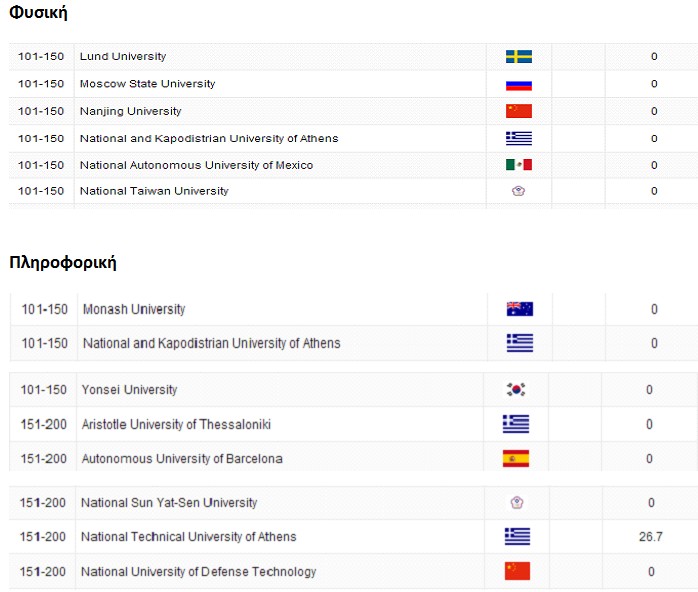Click the South Korea flag beside Yonsei University

tap(516, 389)
